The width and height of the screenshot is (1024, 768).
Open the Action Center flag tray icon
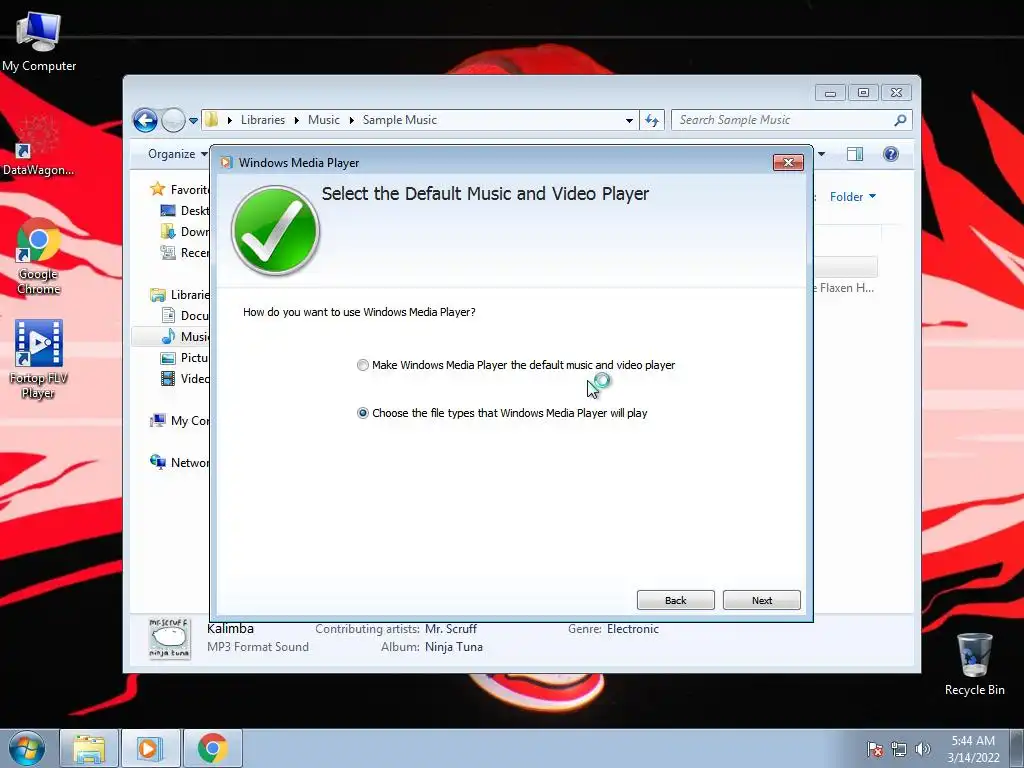[874, 749]
